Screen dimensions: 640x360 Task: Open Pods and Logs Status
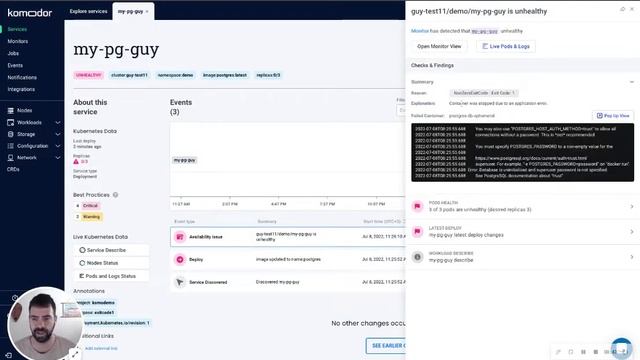click(111, 276)
